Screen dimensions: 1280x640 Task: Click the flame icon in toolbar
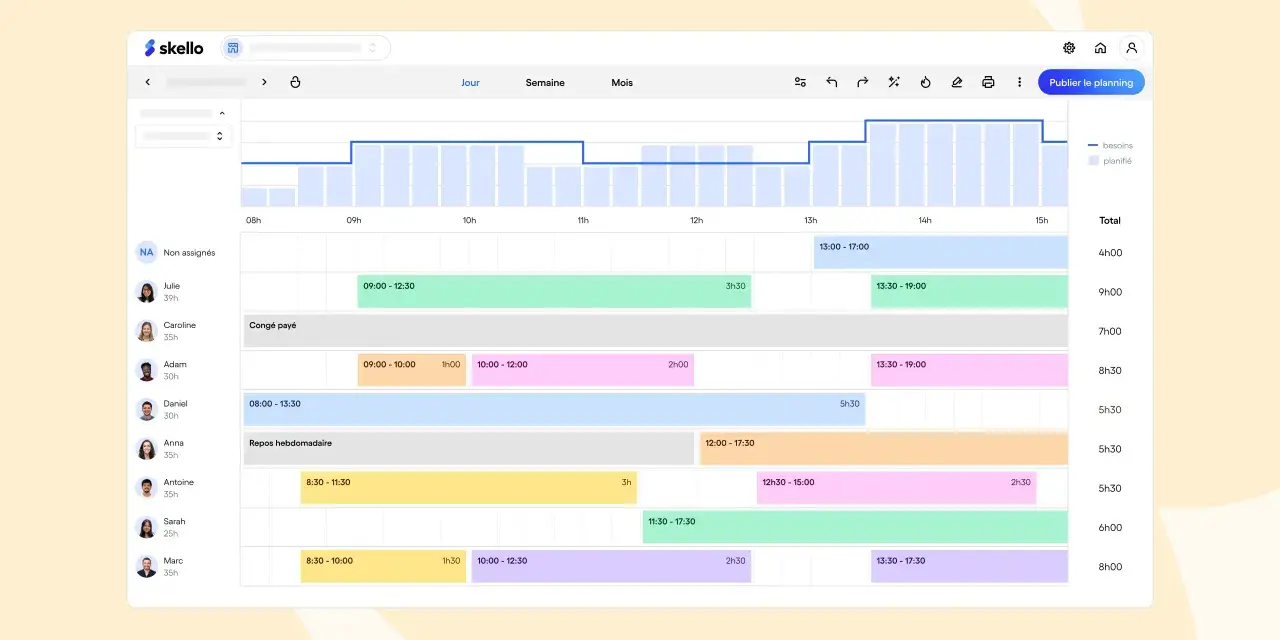pyautogui.click(x=925, y=82)
